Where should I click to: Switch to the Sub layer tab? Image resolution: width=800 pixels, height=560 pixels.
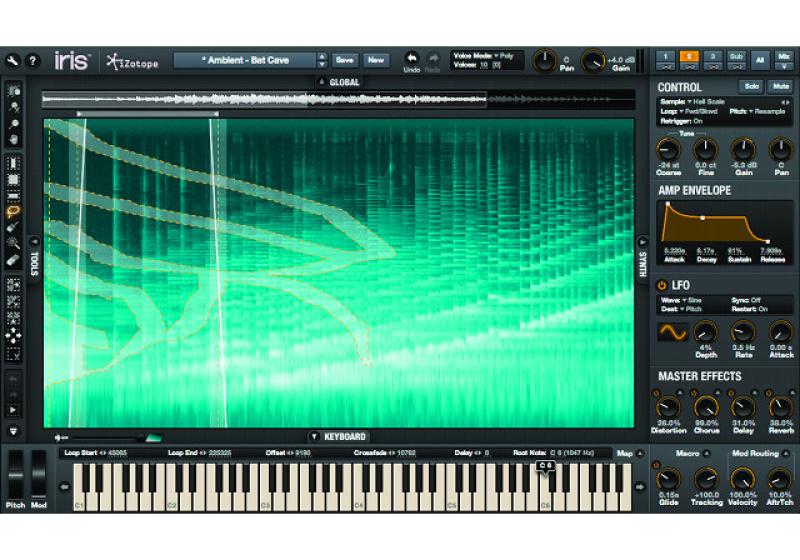[x=736, y=57]
